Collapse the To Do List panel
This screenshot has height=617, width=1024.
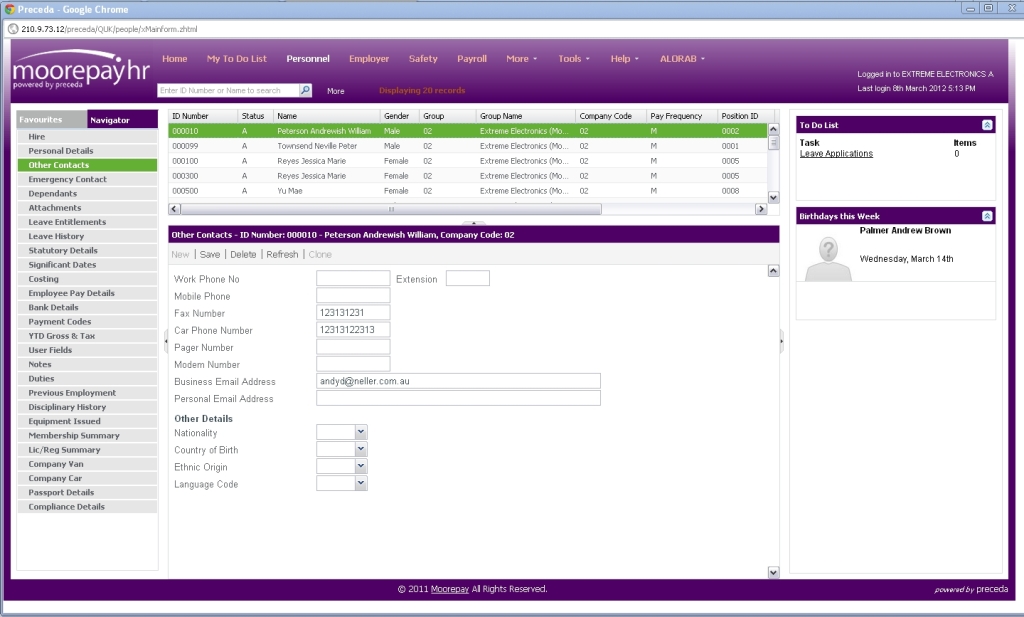[987, 125]
